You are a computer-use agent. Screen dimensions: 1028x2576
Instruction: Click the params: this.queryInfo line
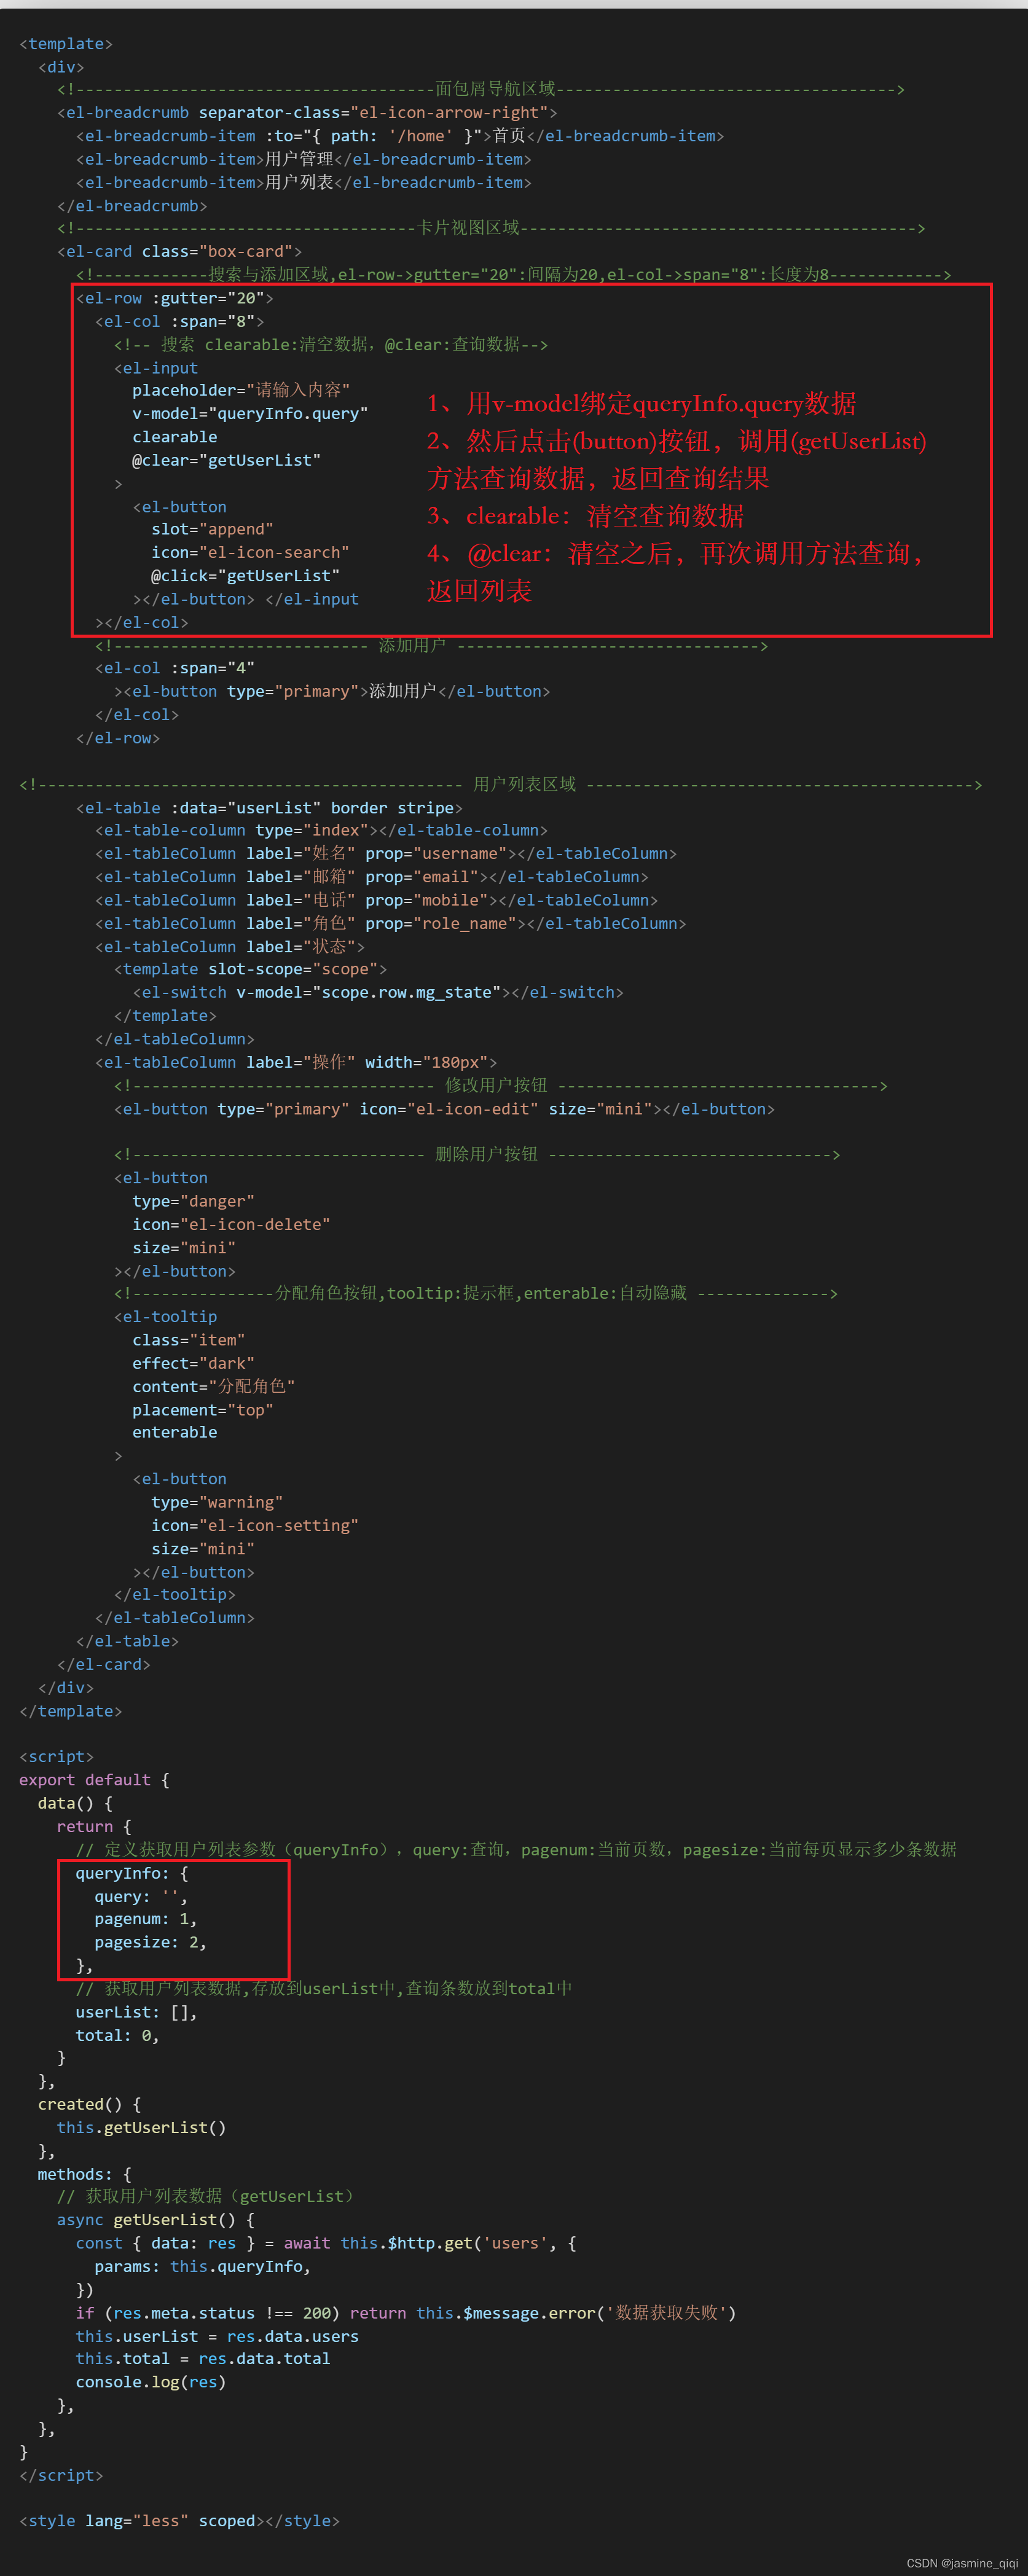point(203,2267)
